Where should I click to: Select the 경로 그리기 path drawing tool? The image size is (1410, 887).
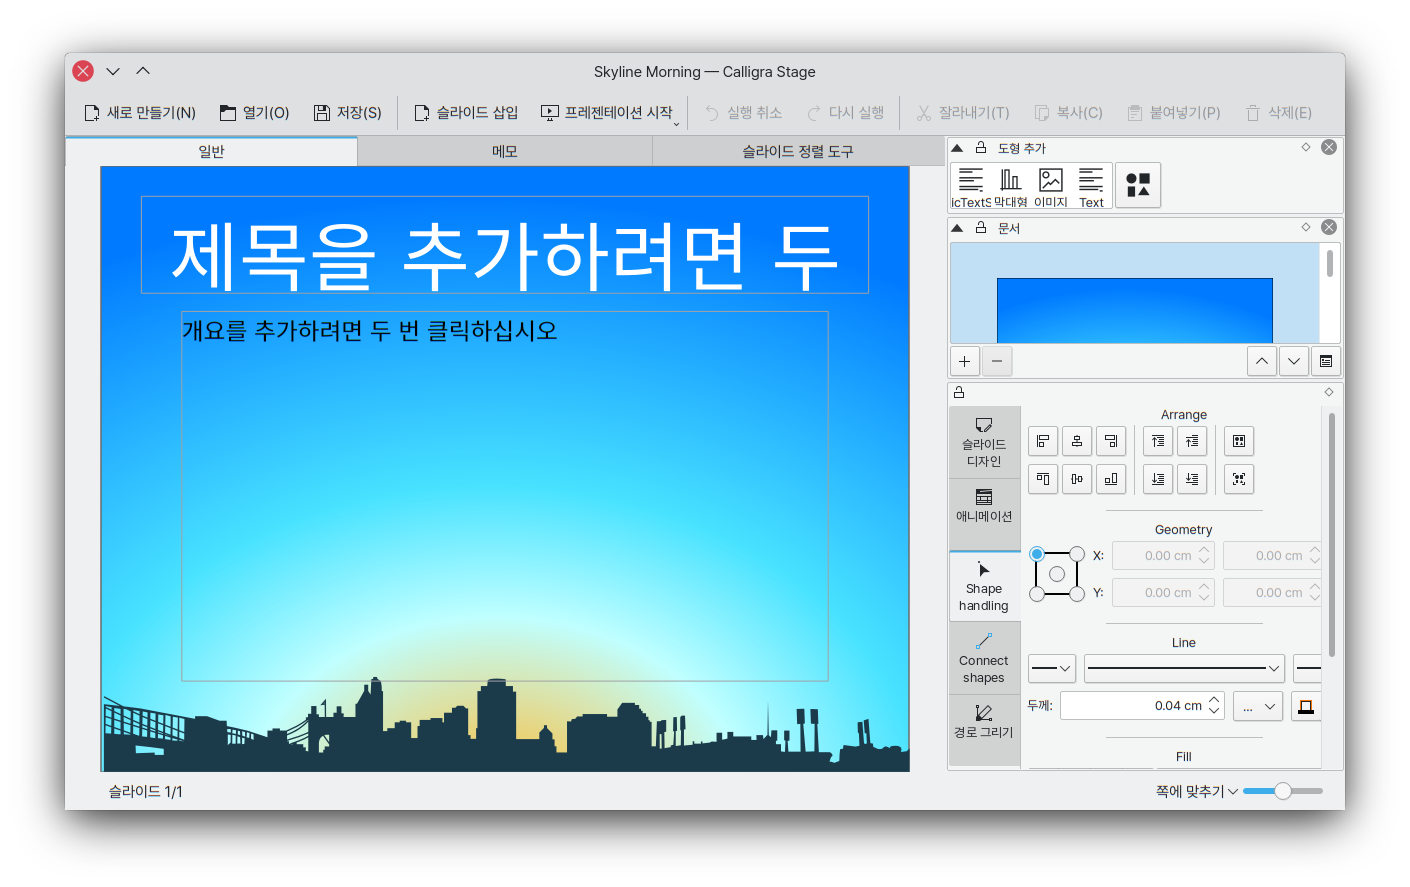point(984,721)
